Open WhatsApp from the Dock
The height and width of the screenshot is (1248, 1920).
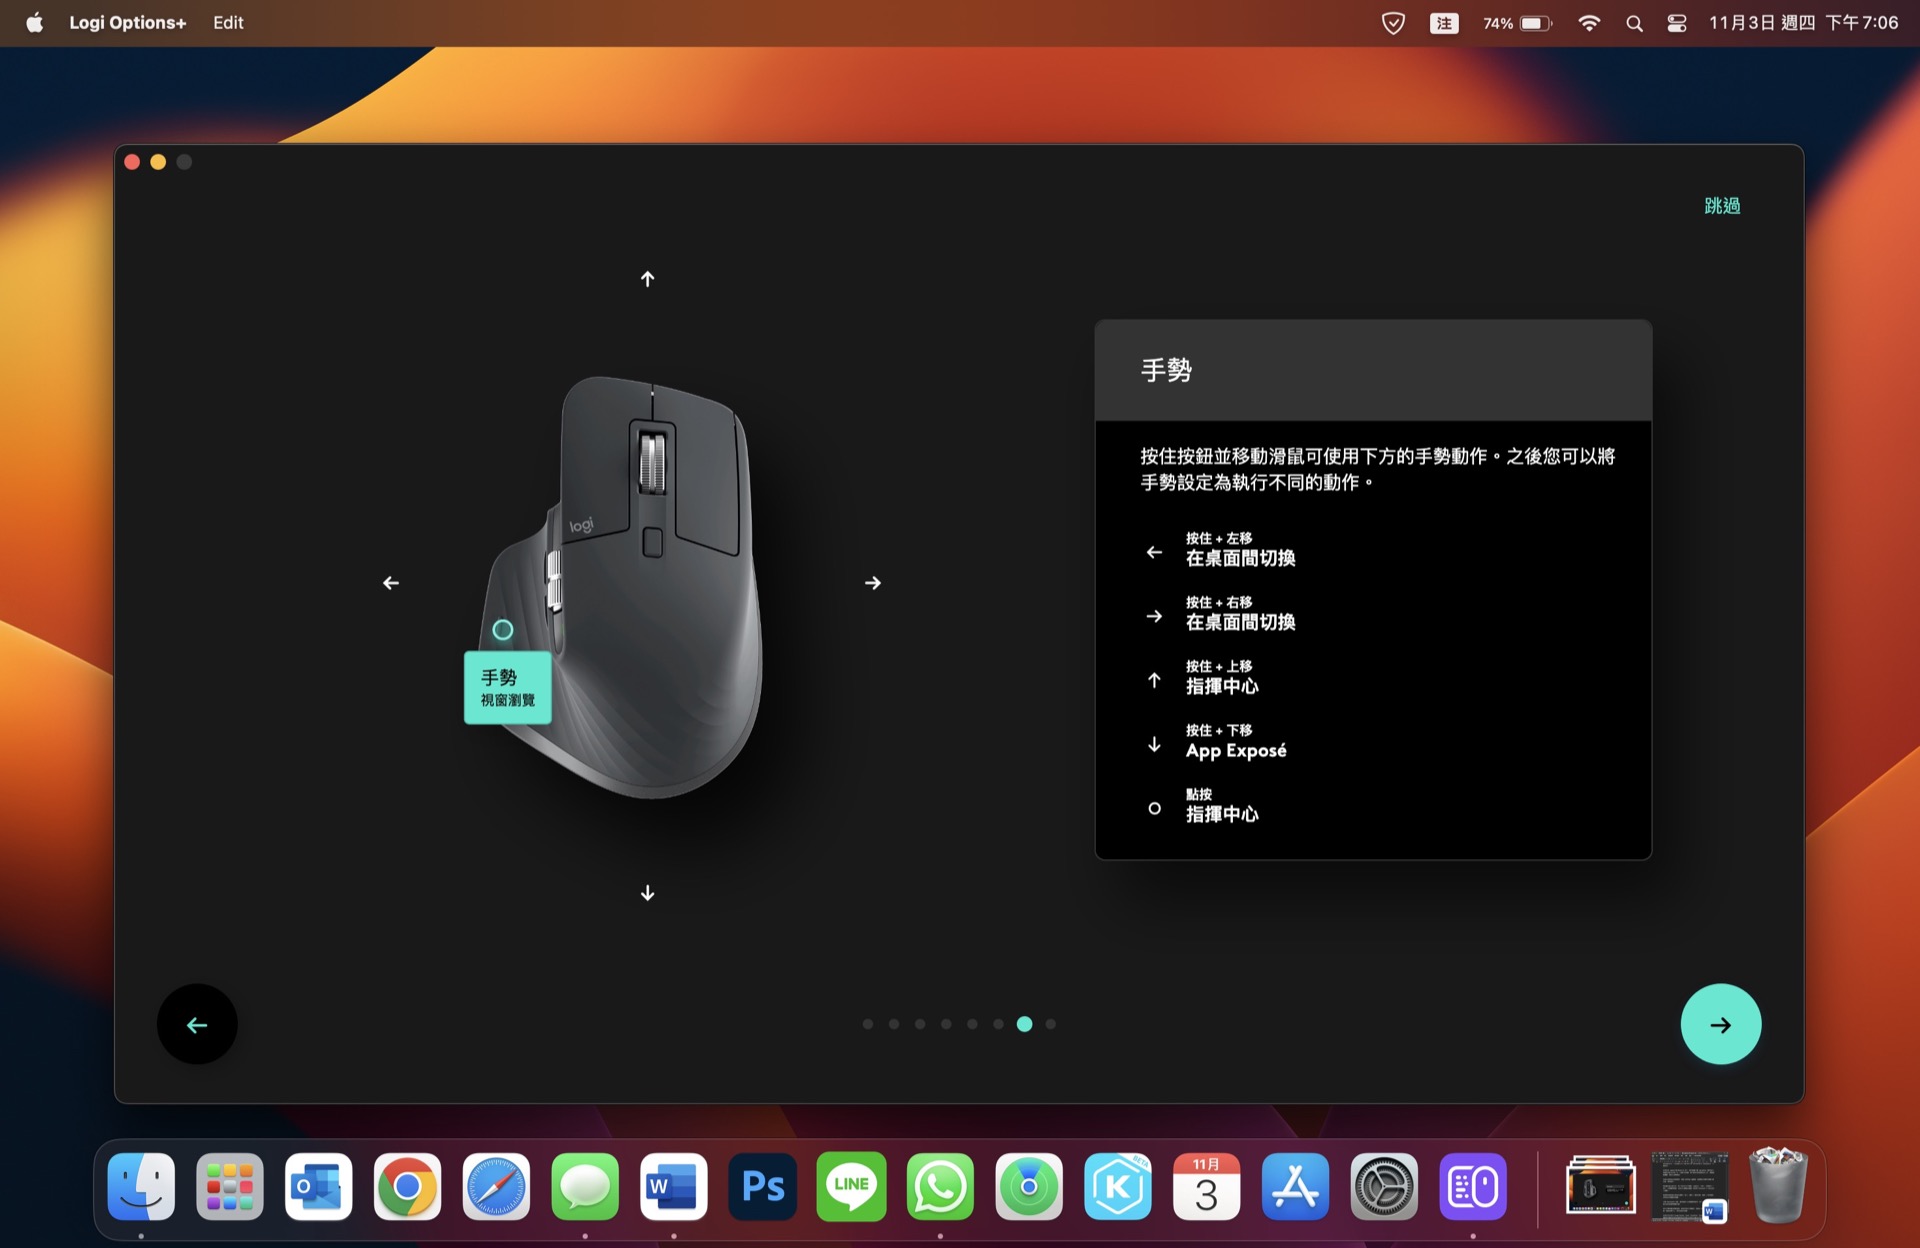(940, 1187)
